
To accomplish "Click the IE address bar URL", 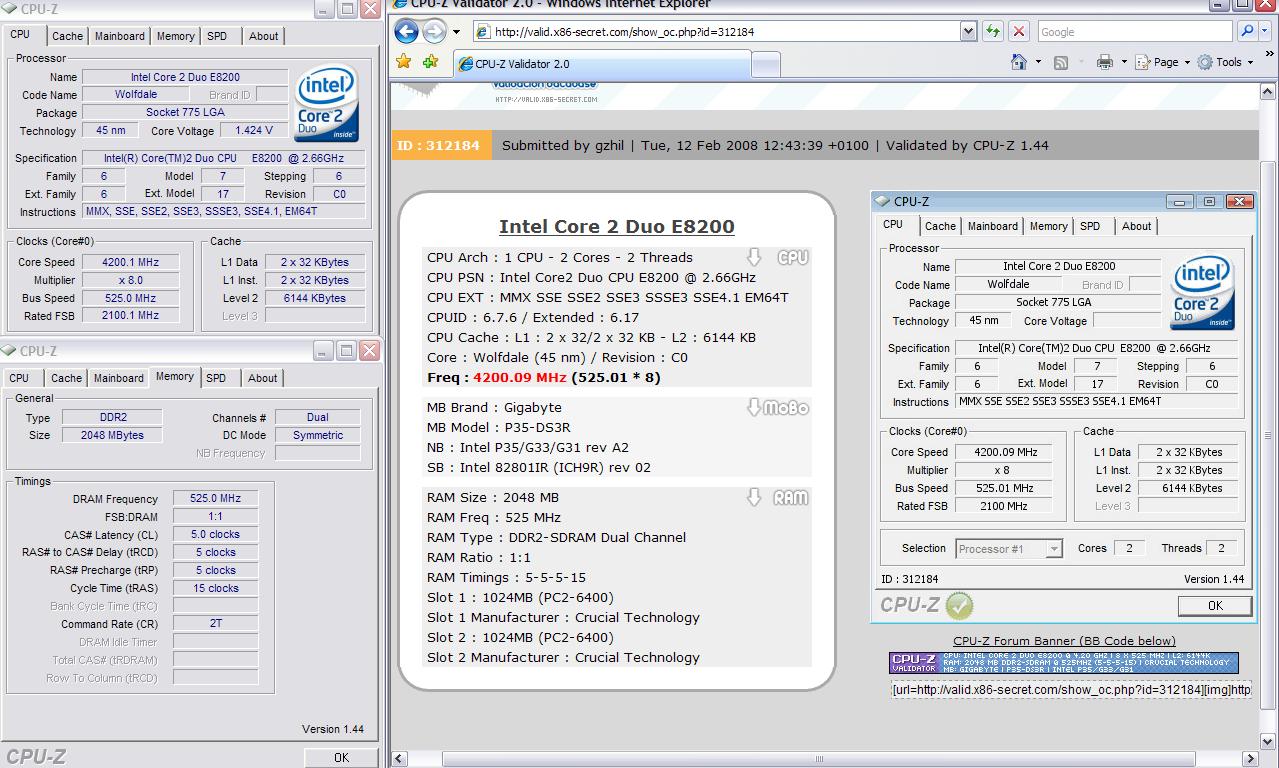I will coord(716,32).
